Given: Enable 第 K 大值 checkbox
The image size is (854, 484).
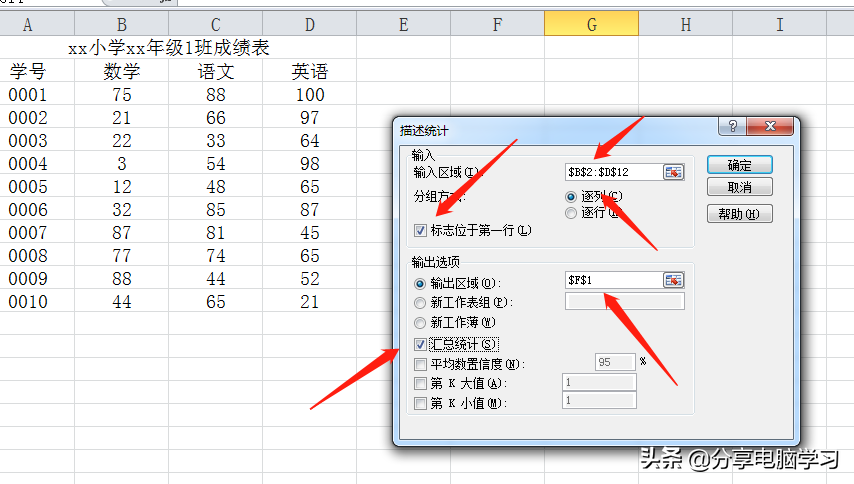Looking at the screenshot, I should [x=420, y=383].
